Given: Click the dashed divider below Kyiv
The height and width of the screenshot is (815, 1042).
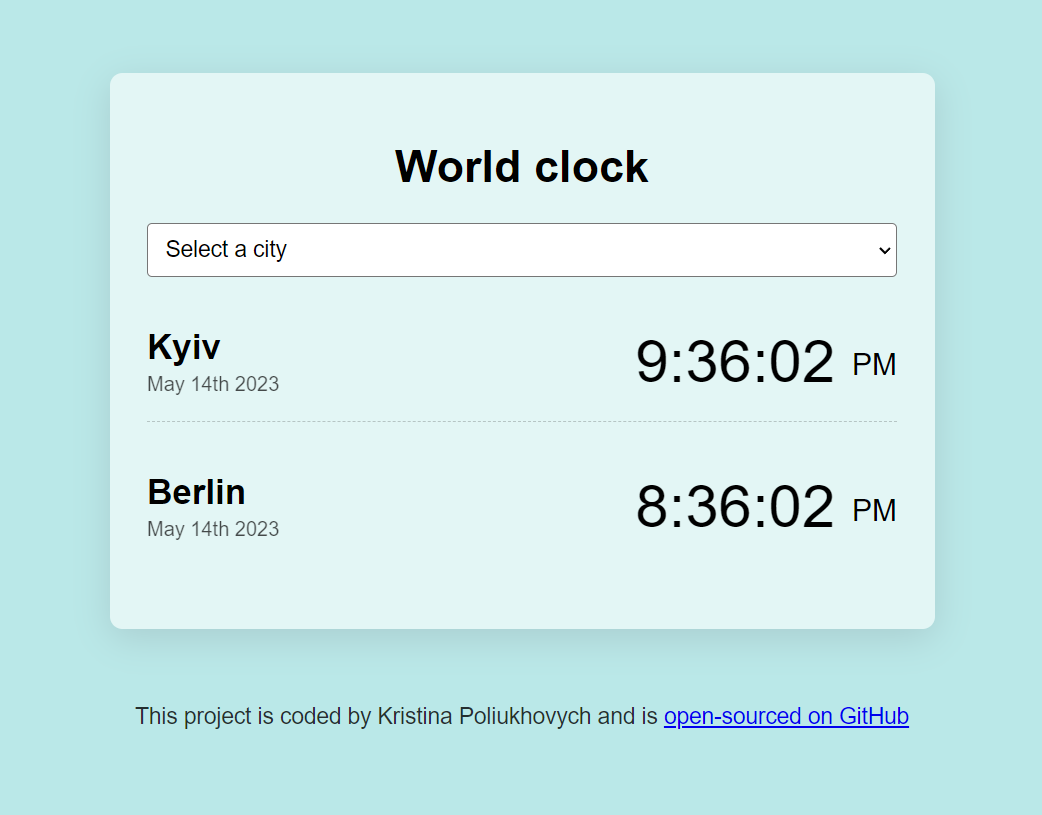Looking at the screenshot, I should coord(521,422).
